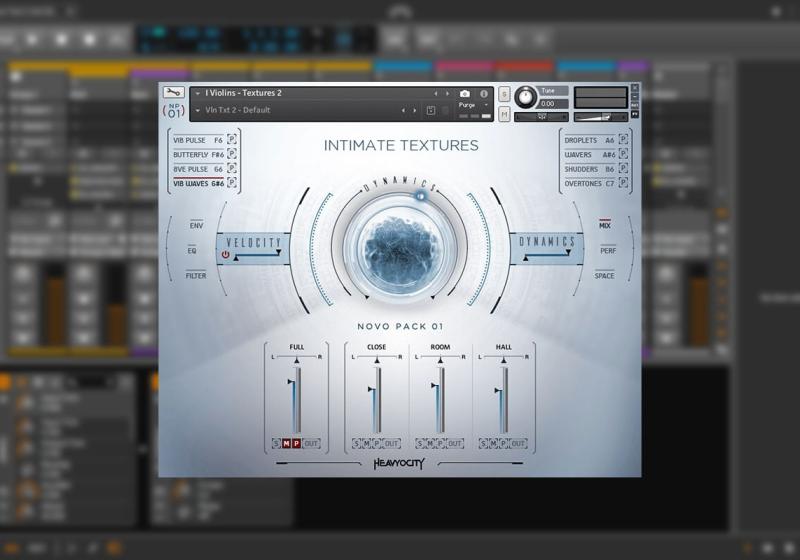Image resolution: width=800 pixels, height=560 pixels.
Task: Click the CLOSE channel pan slider
Action: [377, 359]
